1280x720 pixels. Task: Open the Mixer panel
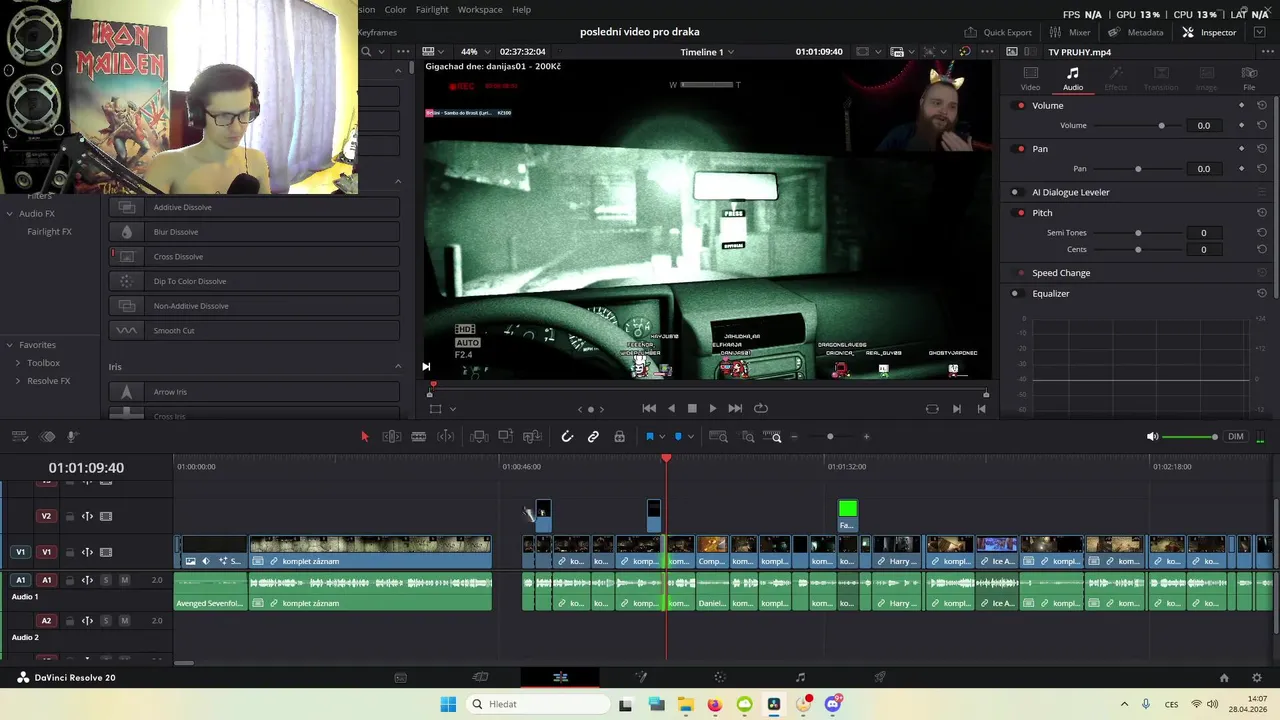point(1070,32)
